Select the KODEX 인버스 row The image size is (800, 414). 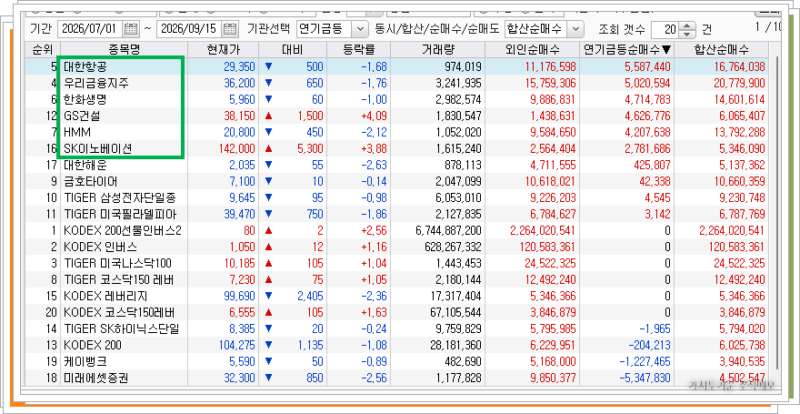pos(397,247)
